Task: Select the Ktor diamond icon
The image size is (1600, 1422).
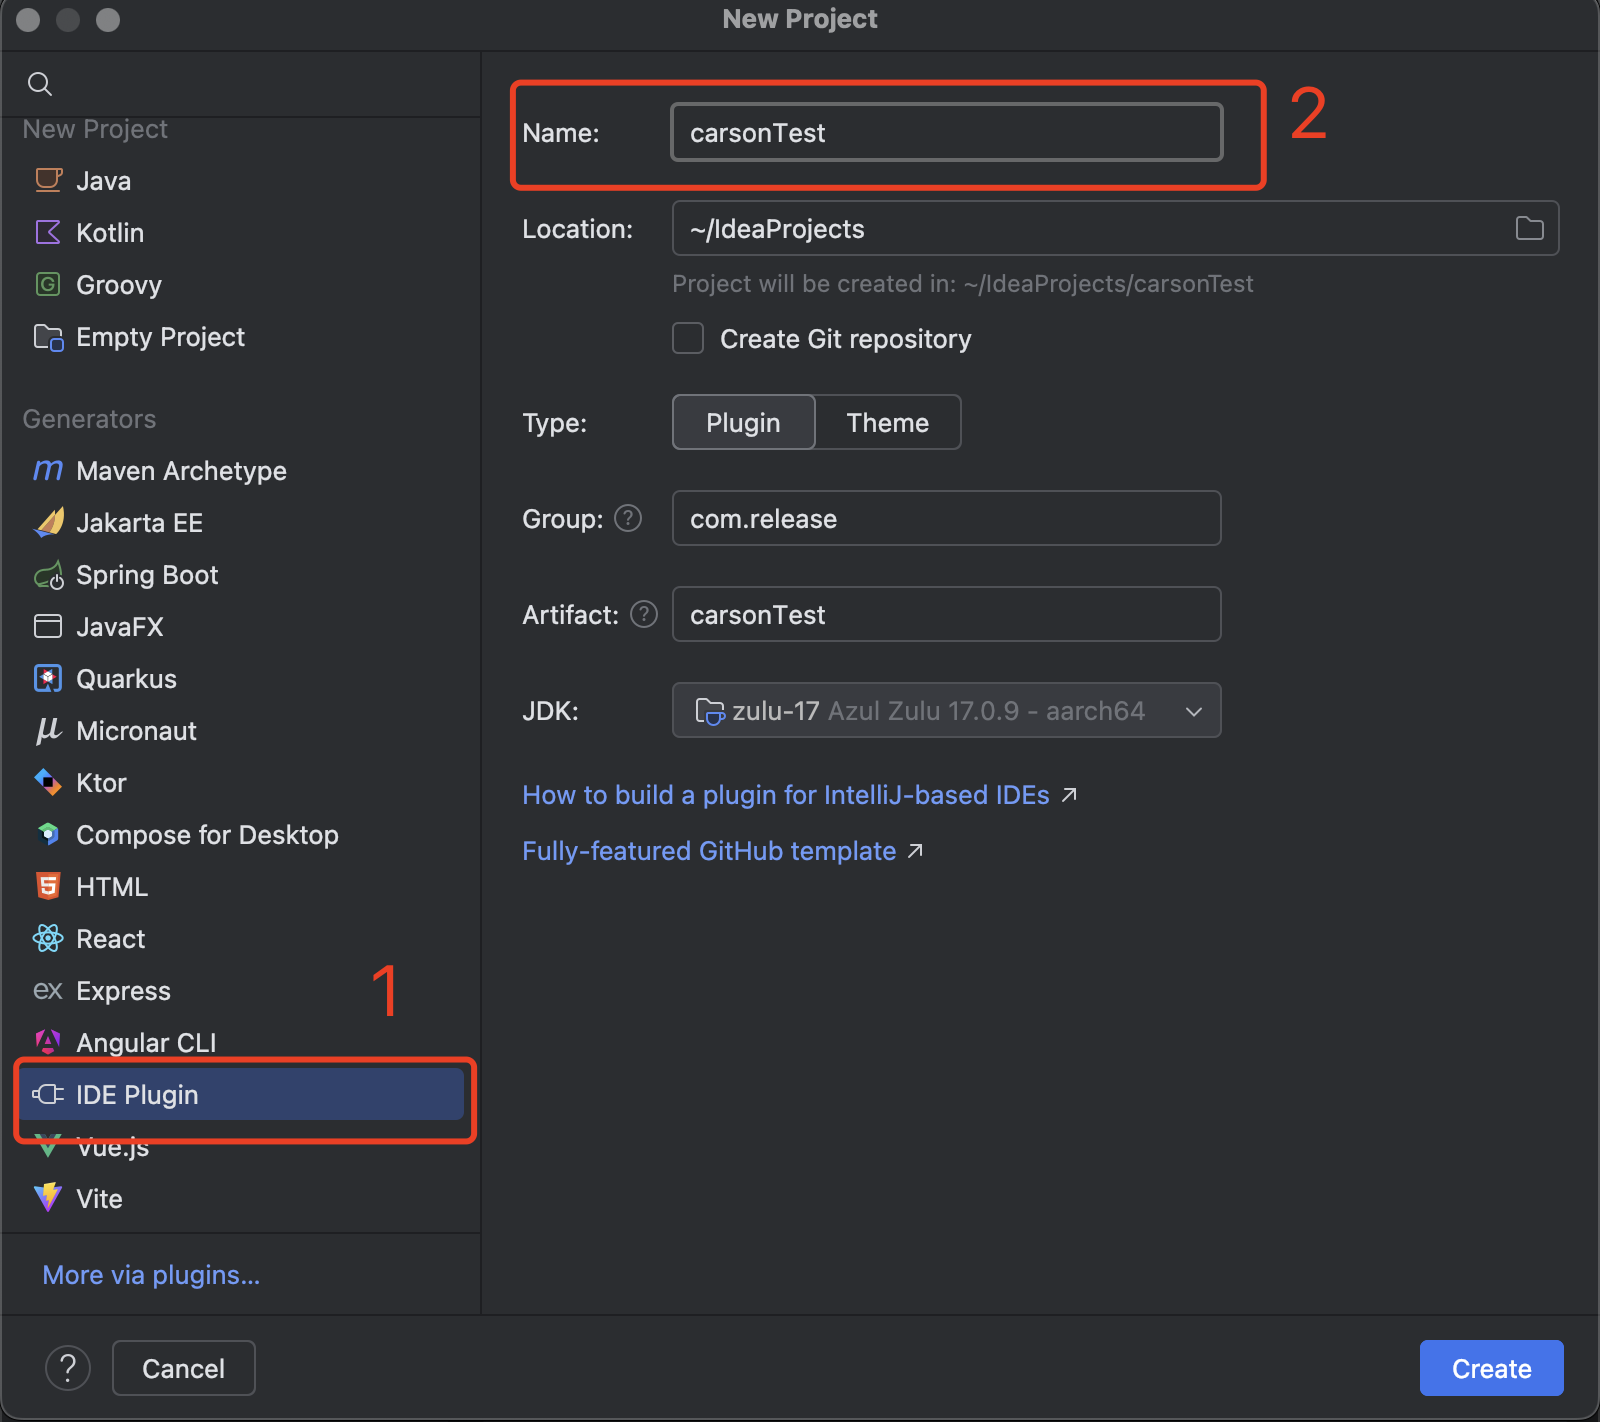Action: point(48,782)
